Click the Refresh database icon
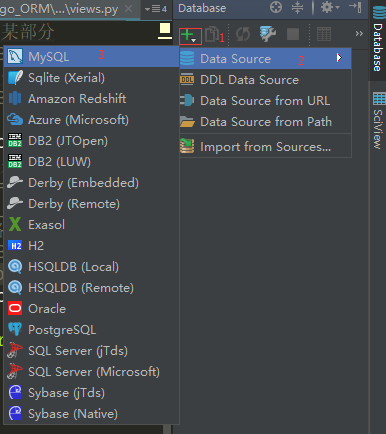 [243, 34]
